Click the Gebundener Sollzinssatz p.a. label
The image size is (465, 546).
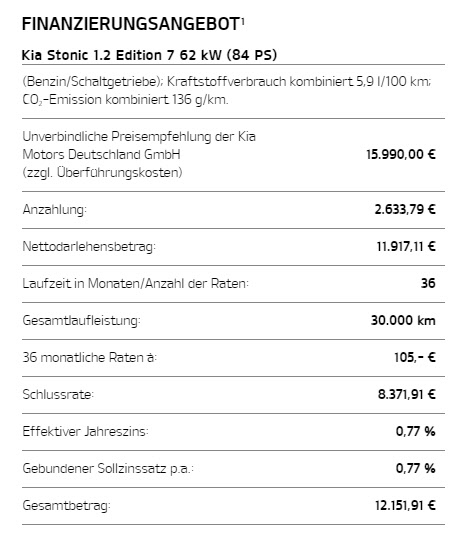tap(108, 469)
